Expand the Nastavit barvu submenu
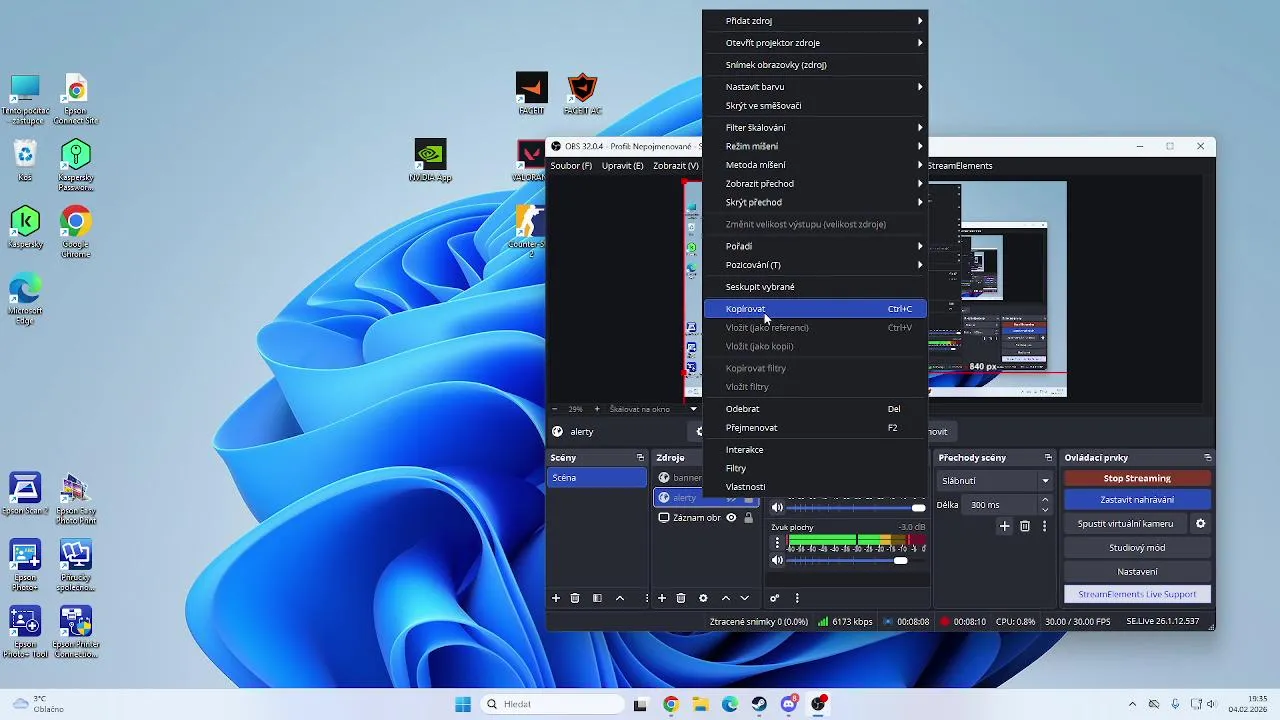Image resolution: width=1280 pixels, height=720 pixels. click(816, 87)
